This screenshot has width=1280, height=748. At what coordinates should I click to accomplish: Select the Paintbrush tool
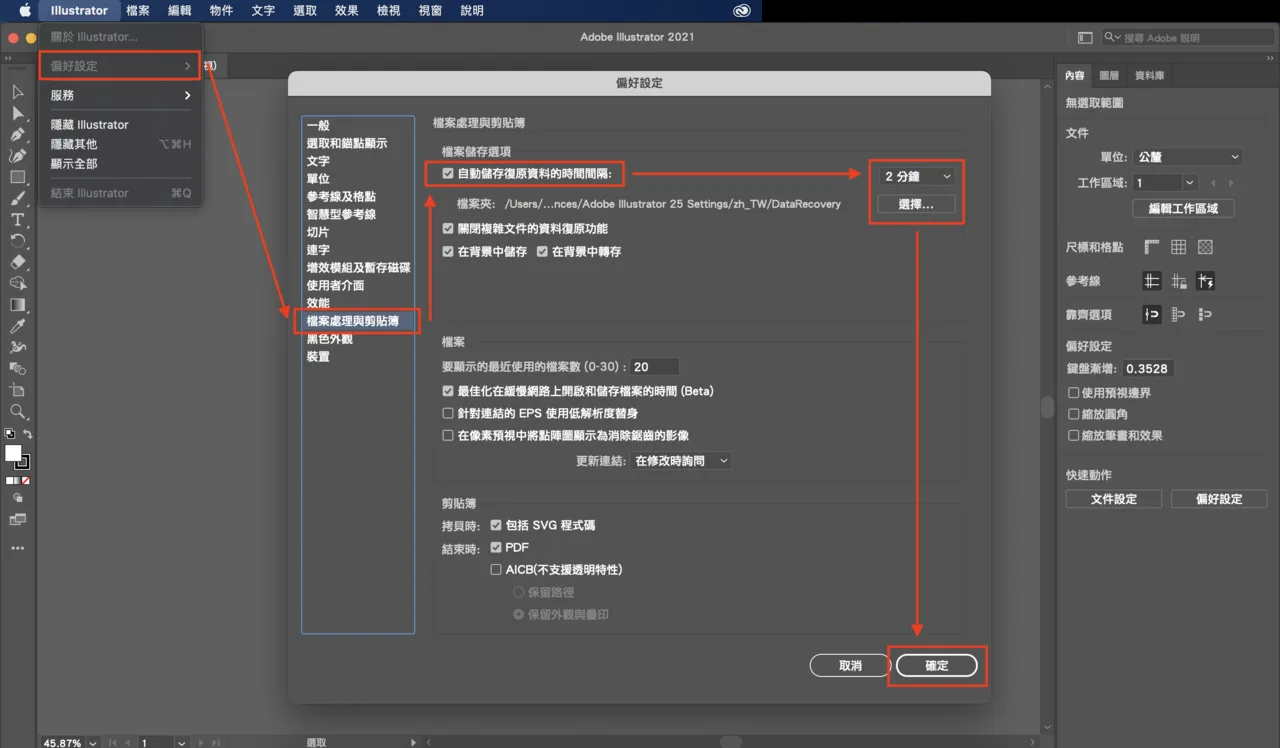(x=17, y=198)
